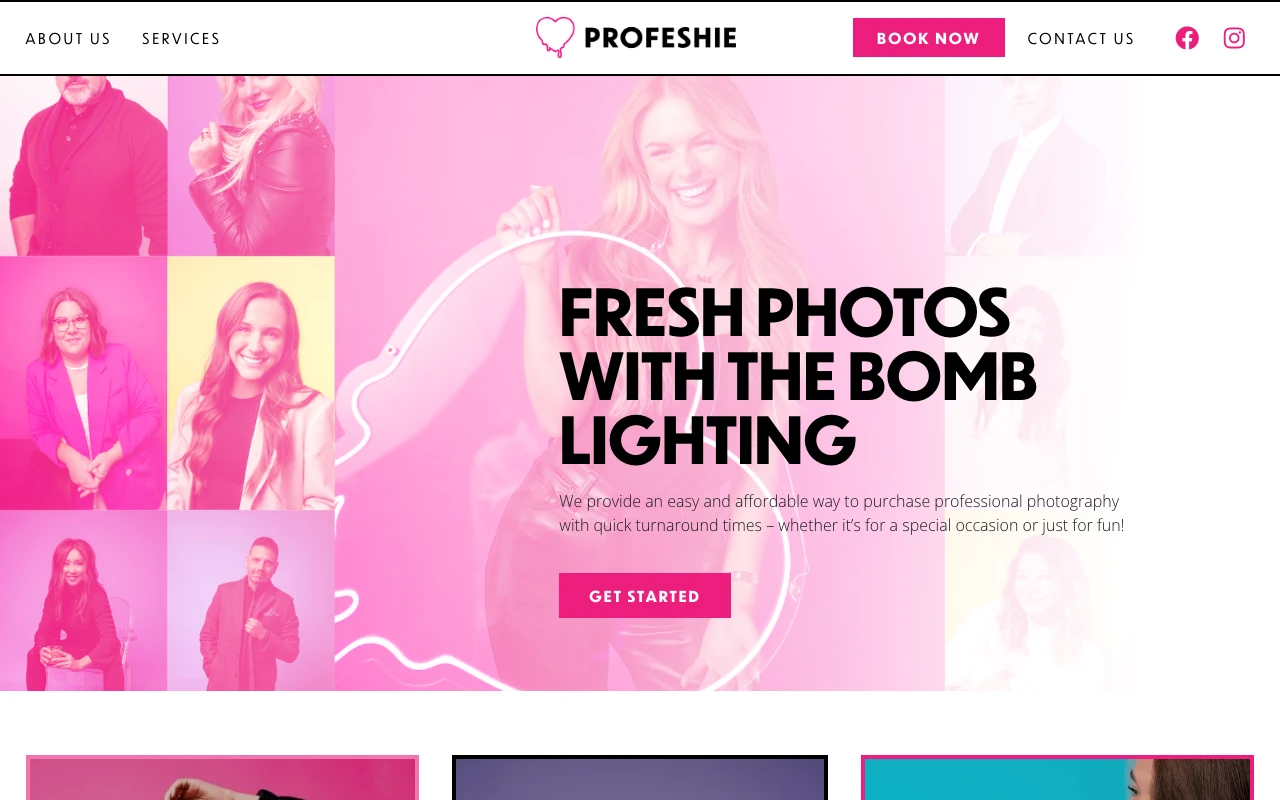Click the Fresh Photos headline text

click(798, 376)
